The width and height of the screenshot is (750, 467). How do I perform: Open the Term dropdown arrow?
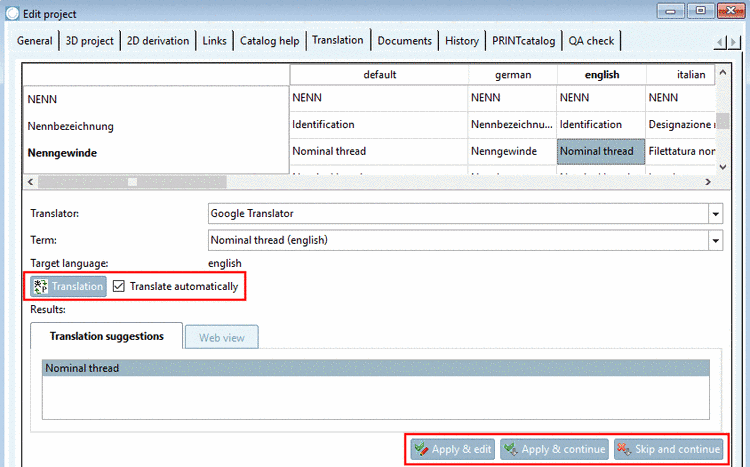(x=716, y=241)
